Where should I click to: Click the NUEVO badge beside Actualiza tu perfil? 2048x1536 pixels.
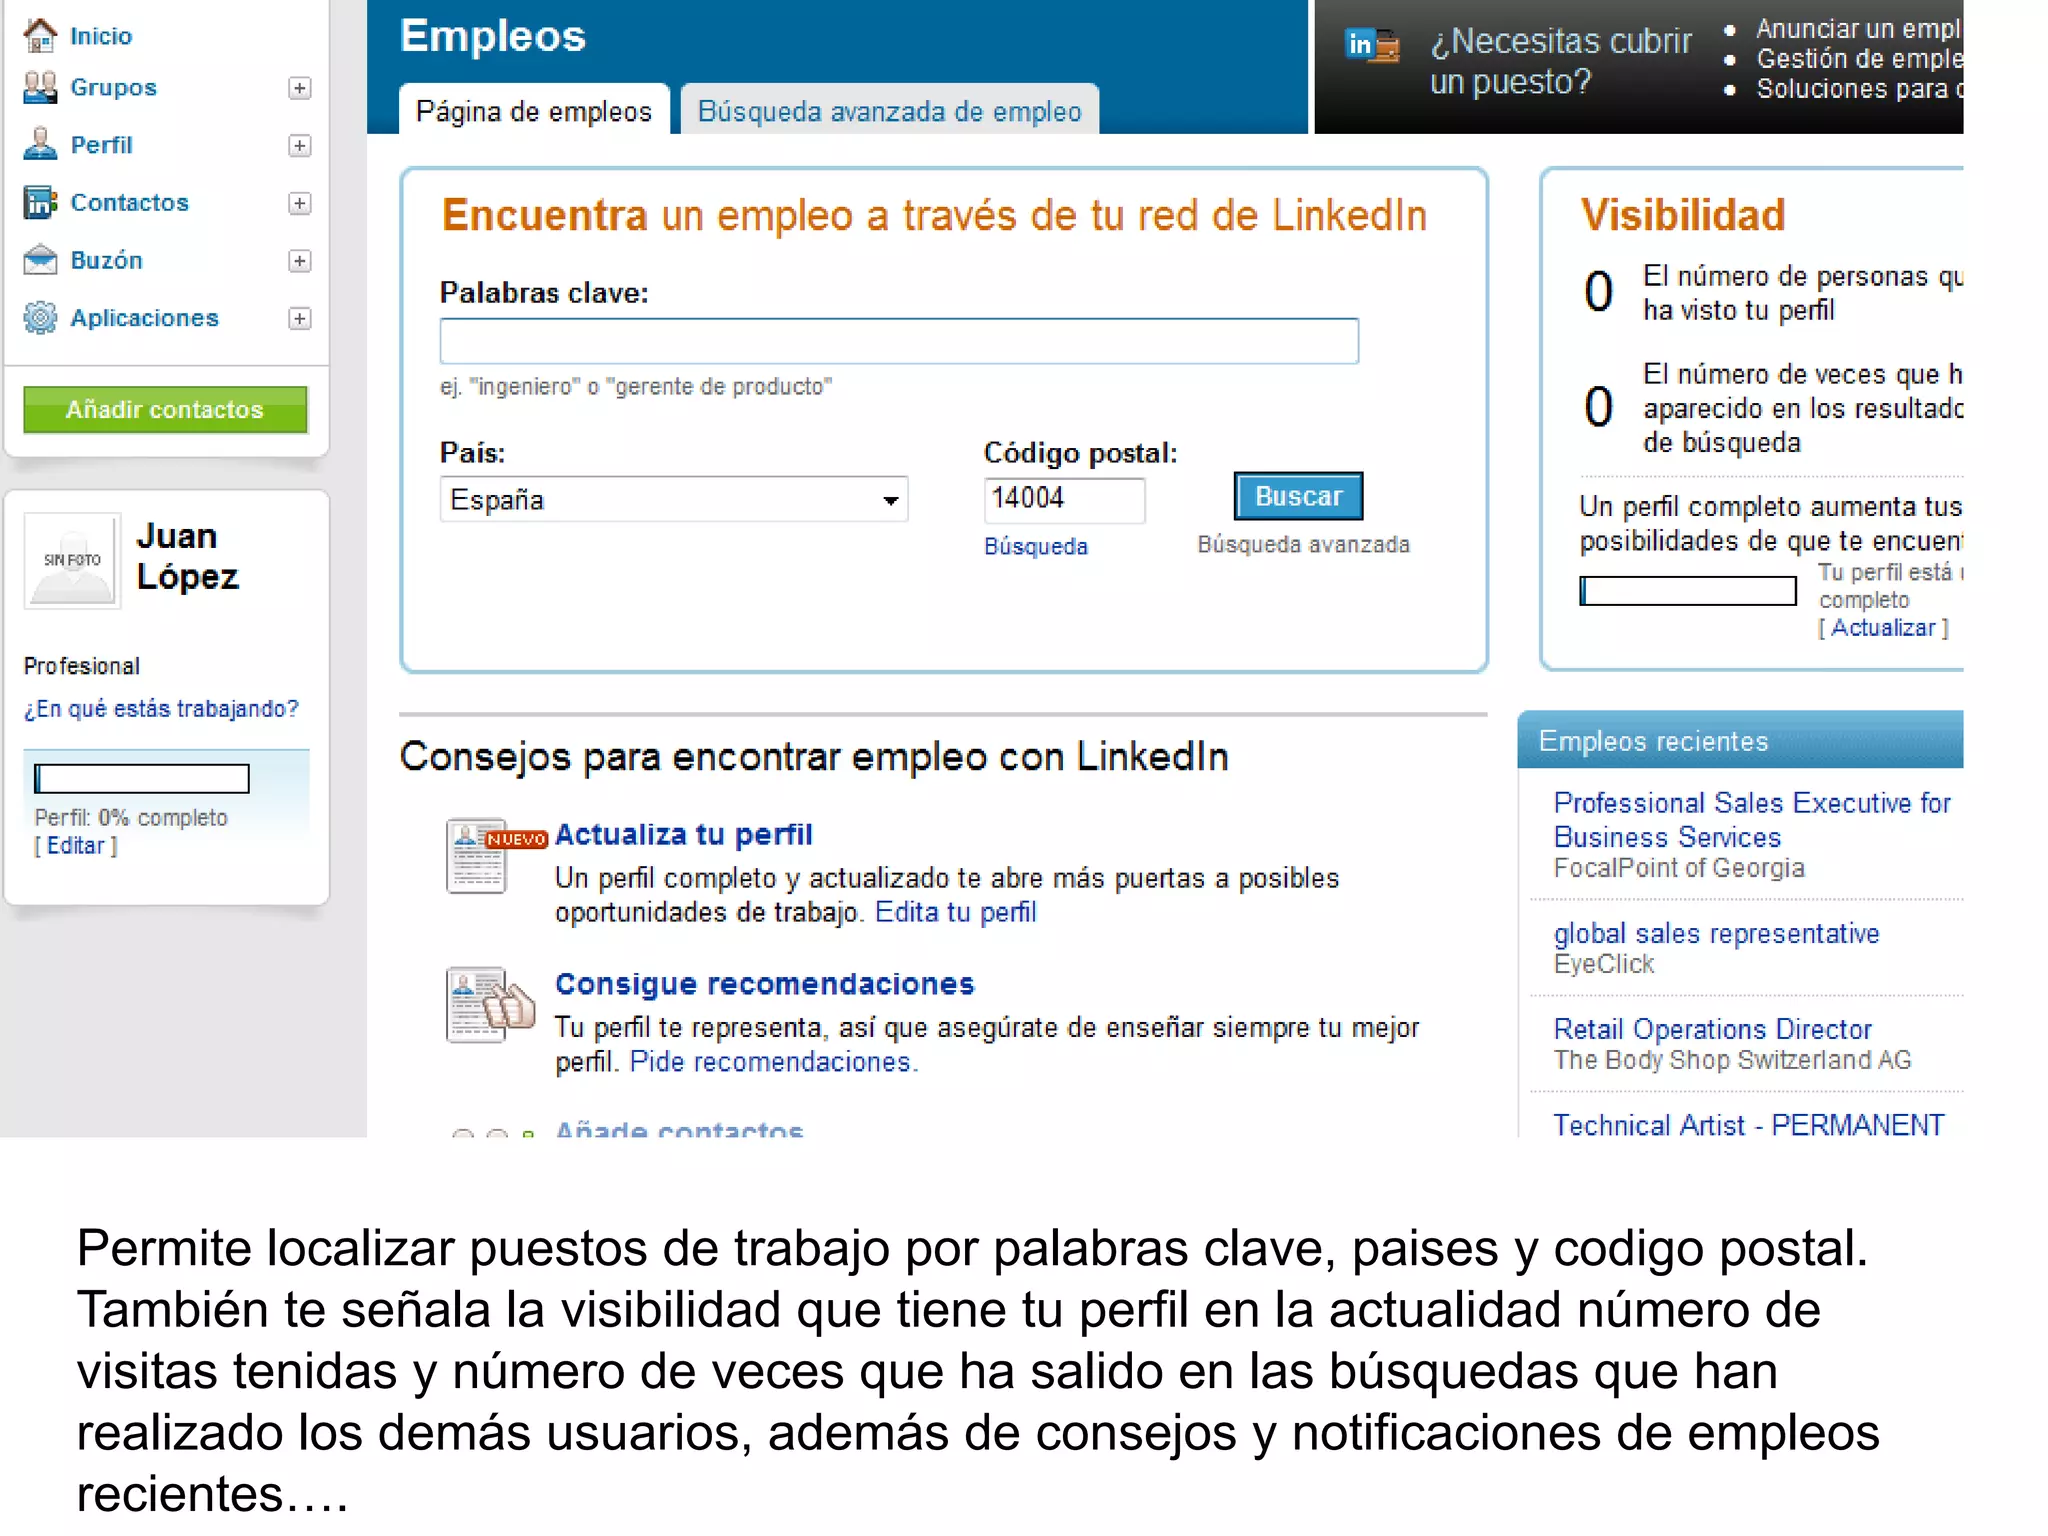point(516,839)
